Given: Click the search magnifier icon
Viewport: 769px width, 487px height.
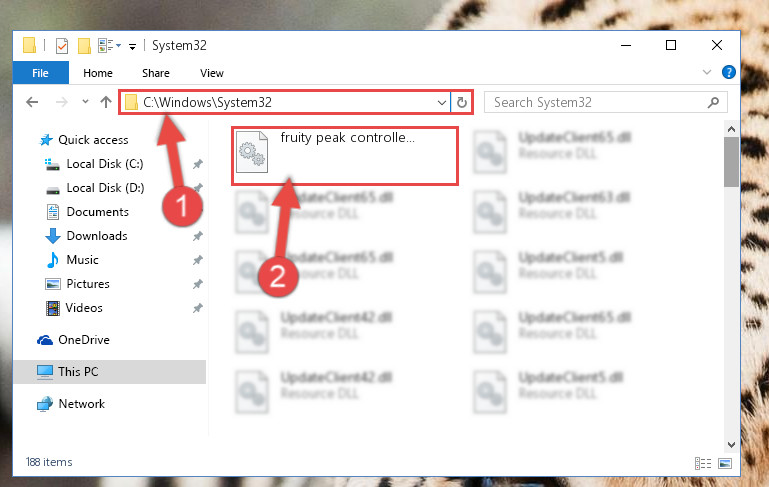Looking at the screenshot, I should tap(713, 102).
